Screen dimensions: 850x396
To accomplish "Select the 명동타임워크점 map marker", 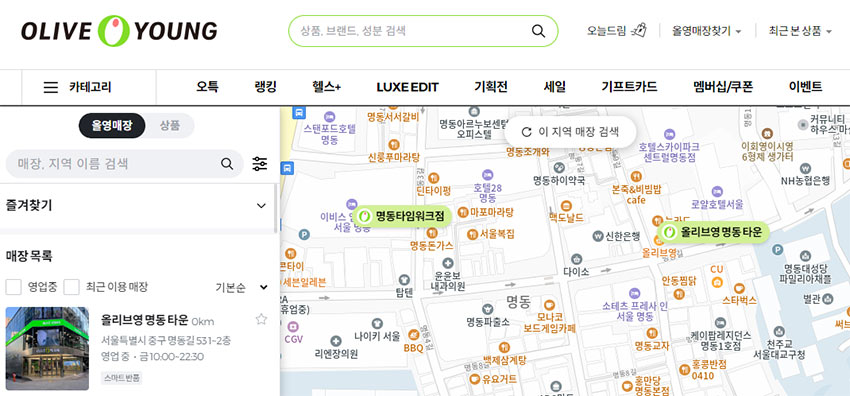I will [x=403, y=216].
